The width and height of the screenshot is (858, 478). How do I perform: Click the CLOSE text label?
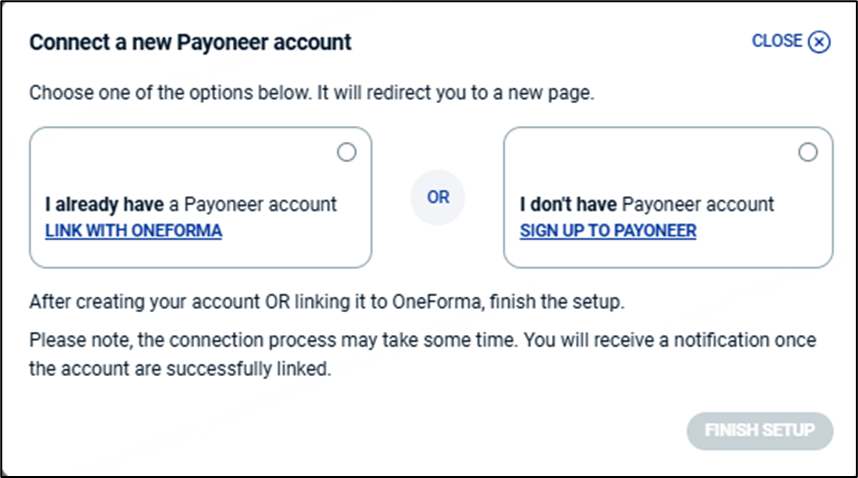coord(777,41)
